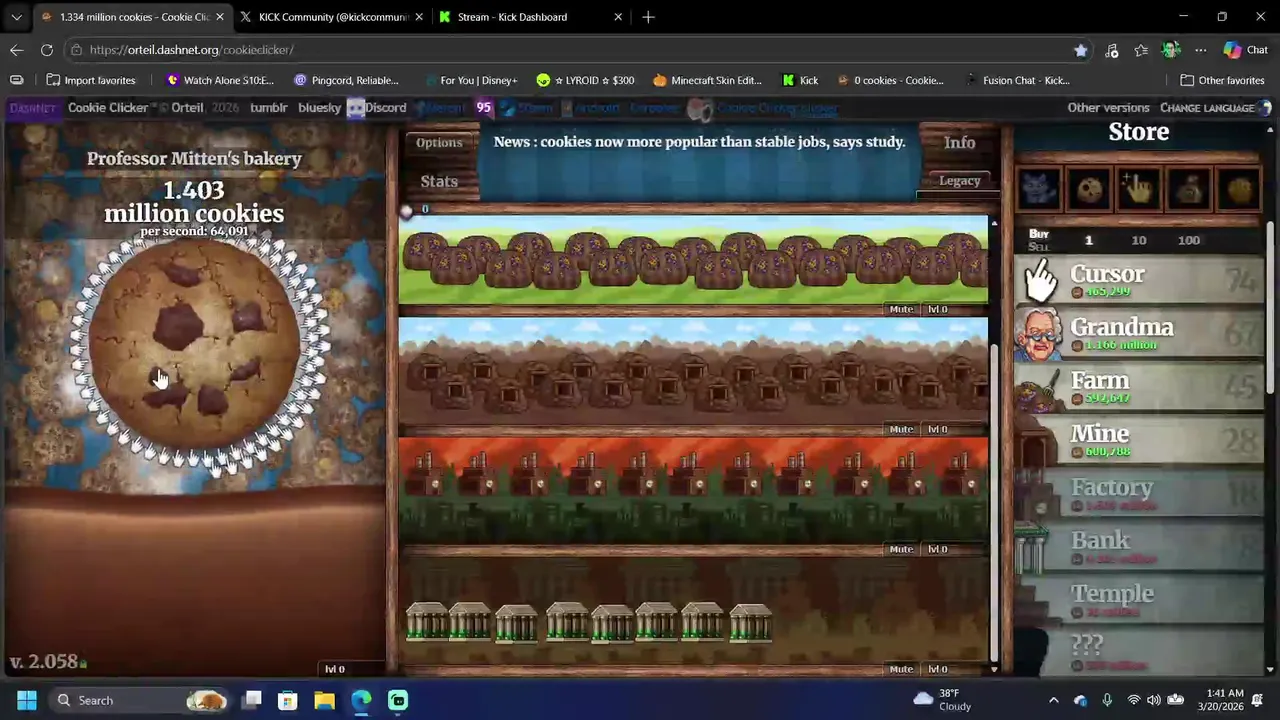Buy the kitten upgrade in the store
Viewport: 1280px width, 720px height.
coord(1039,188)
